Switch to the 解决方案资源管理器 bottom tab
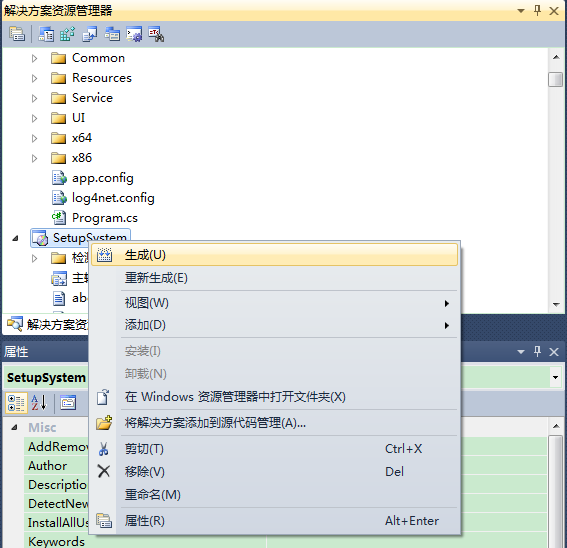567x548 pixels. tap(47, 324)
